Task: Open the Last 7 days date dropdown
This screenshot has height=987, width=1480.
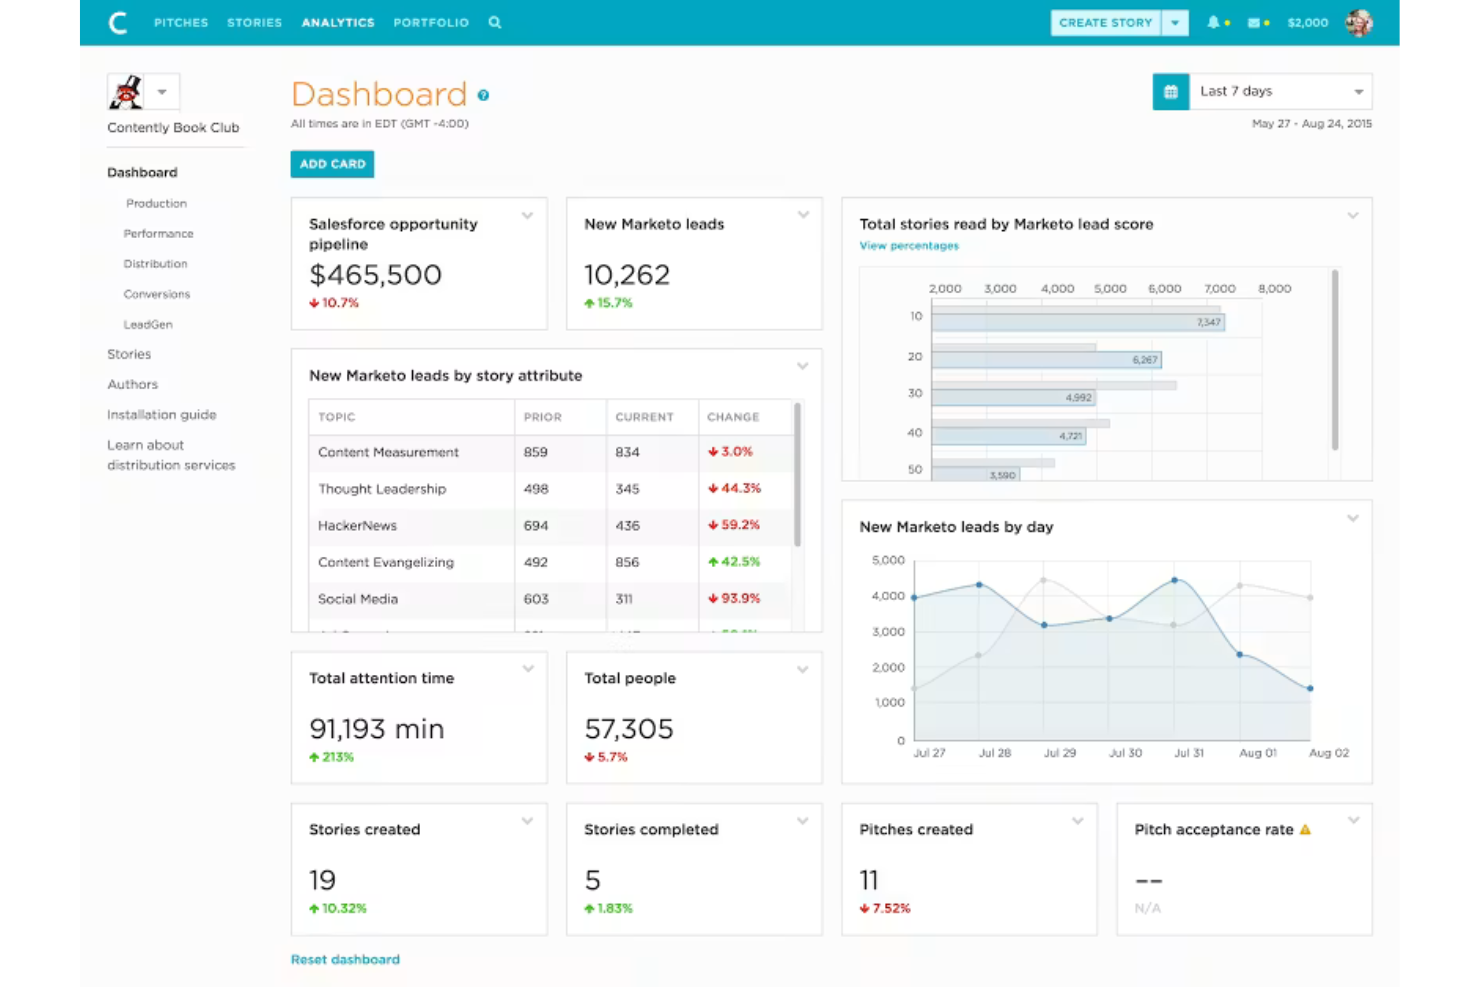Action: [x=1280, y=91]
